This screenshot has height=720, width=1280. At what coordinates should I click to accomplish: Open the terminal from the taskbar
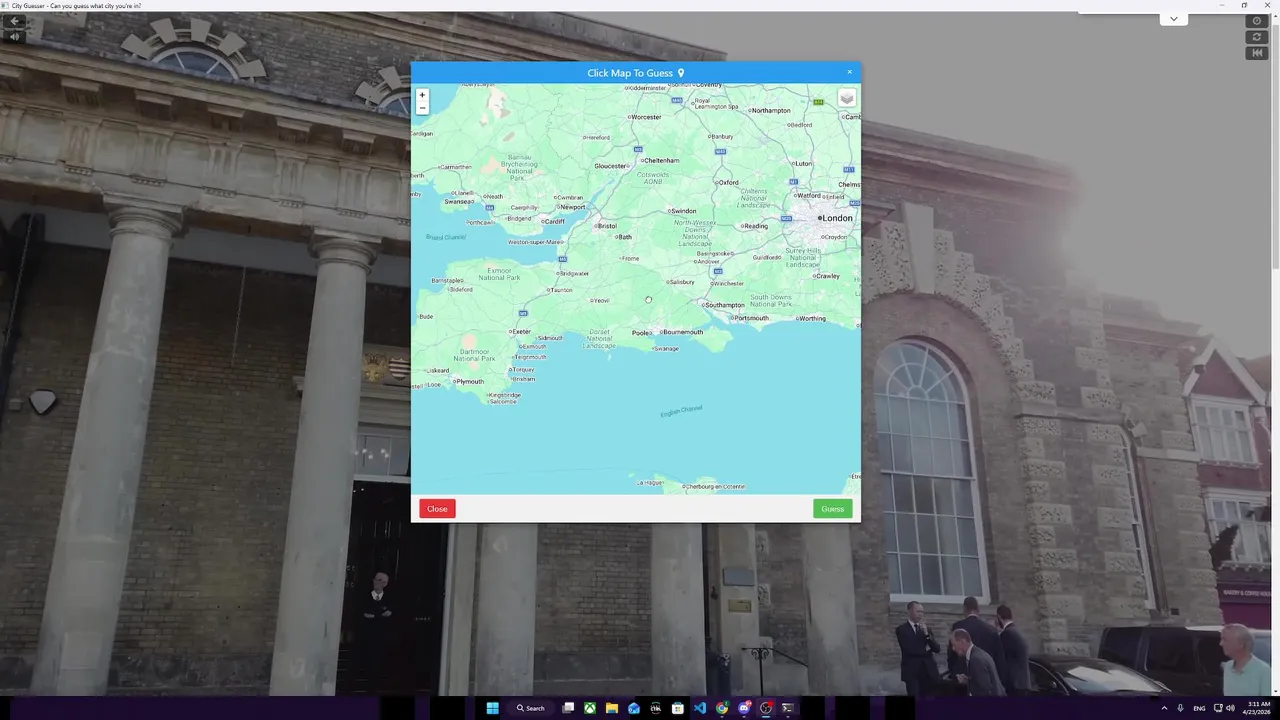coord(788,708)
